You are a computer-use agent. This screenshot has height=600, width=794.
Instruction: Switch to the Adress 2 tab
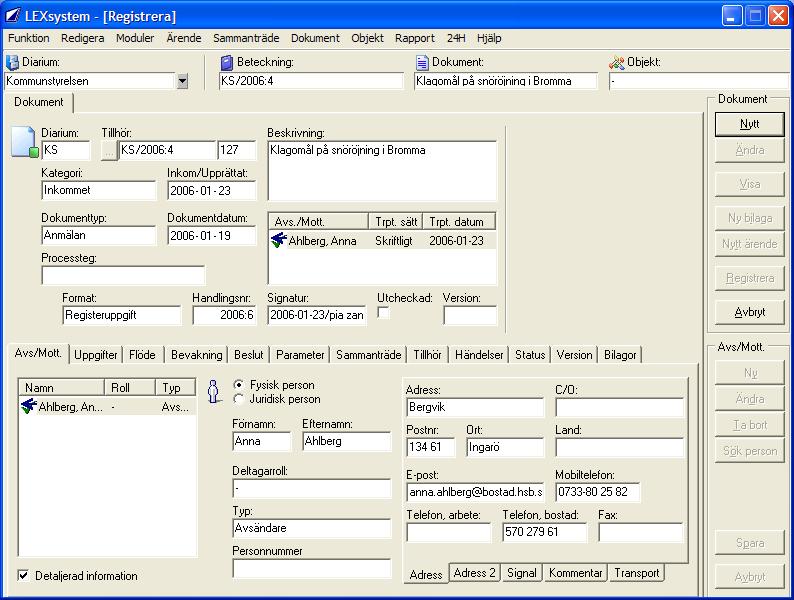click(x=474, y=573)
